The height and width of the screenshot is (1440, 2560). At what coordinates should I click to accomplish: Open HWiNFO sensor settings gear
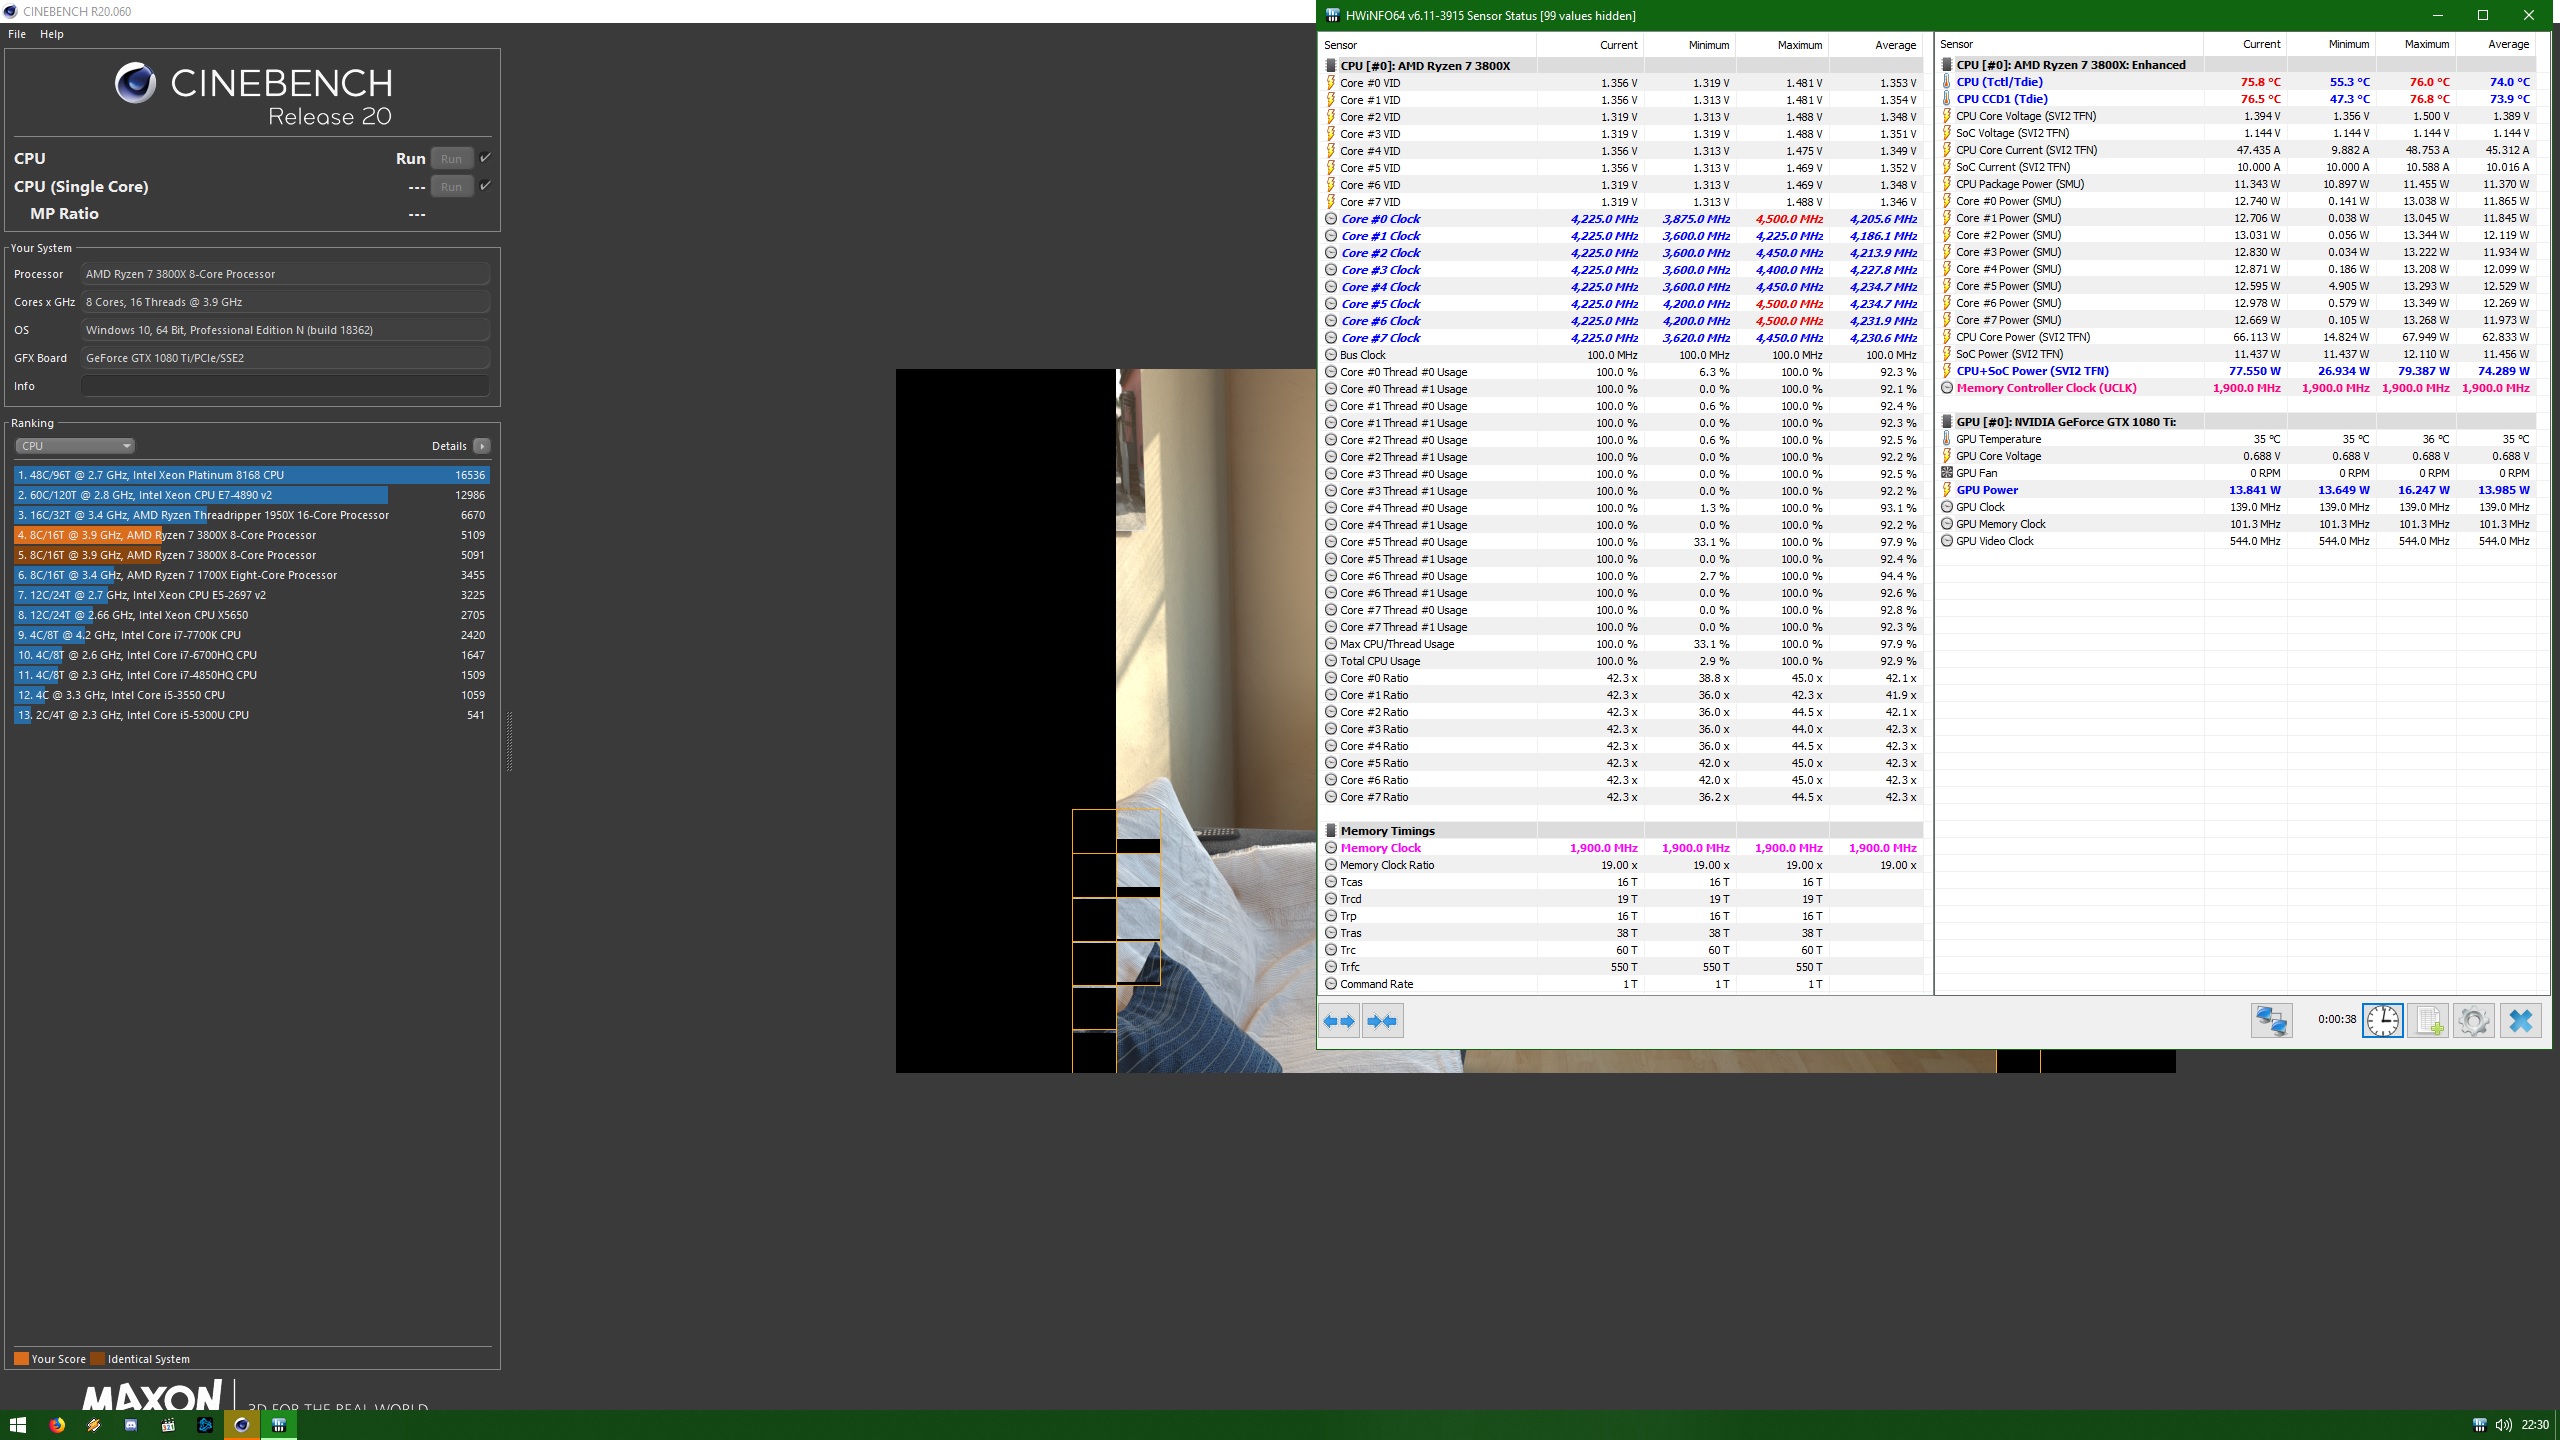(x=2473, y=1021)
